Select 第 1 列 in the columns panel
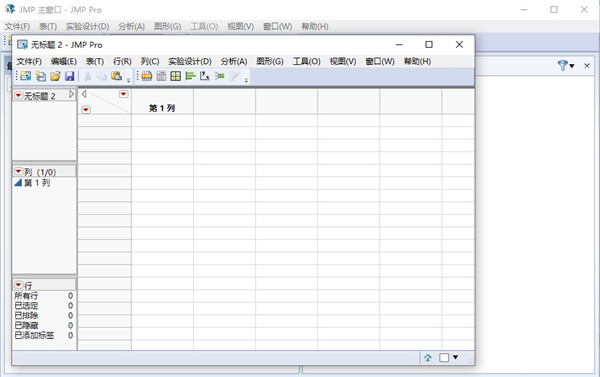Image resolution: width=600 pixels, height=377 pixels. pos(37,183)
